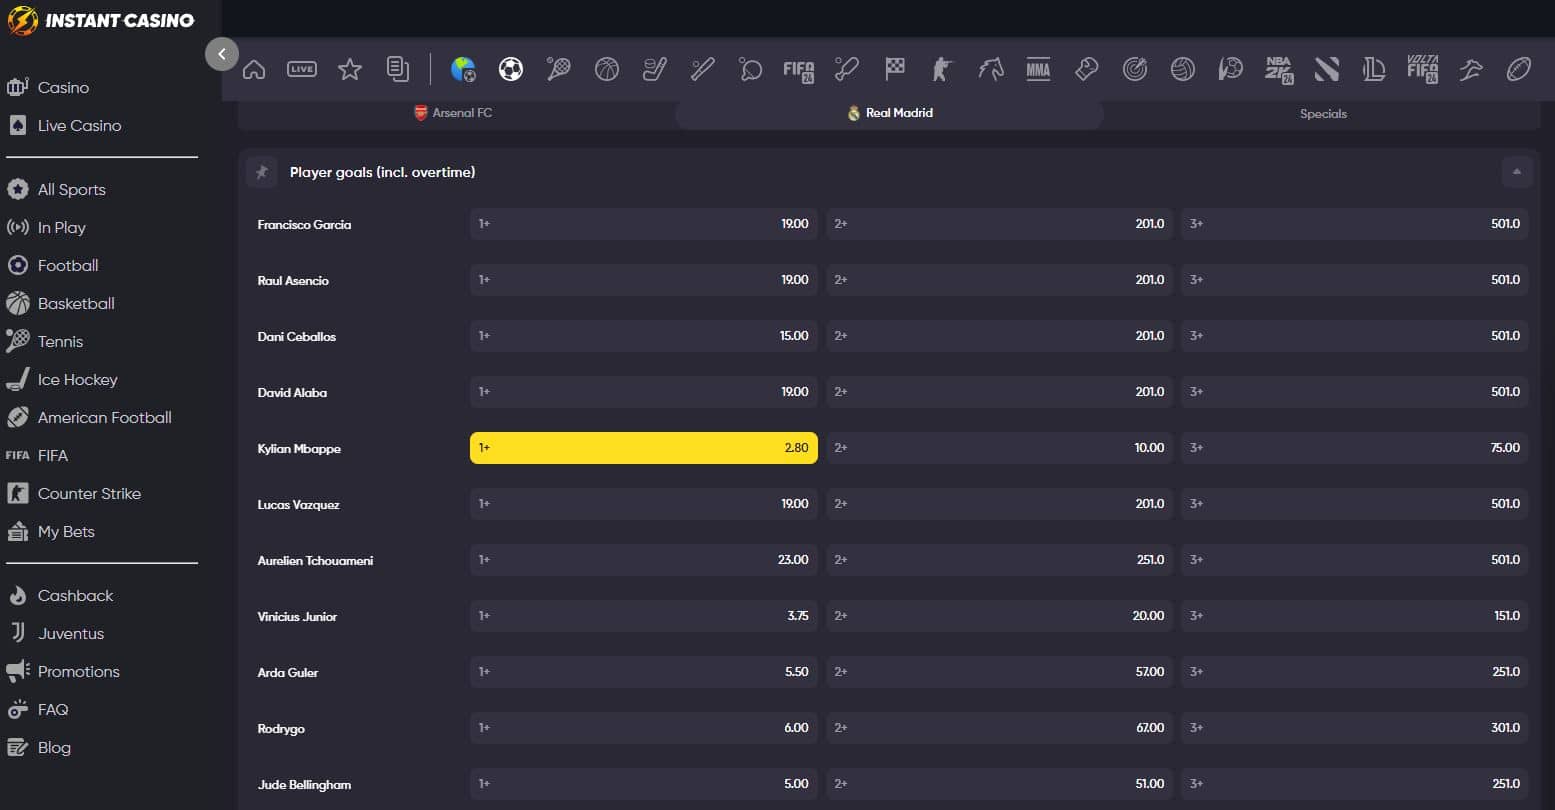This screenshot has width=1555, height=810.
Task: Open the LIVE events icon
Action: pos(302,69)
